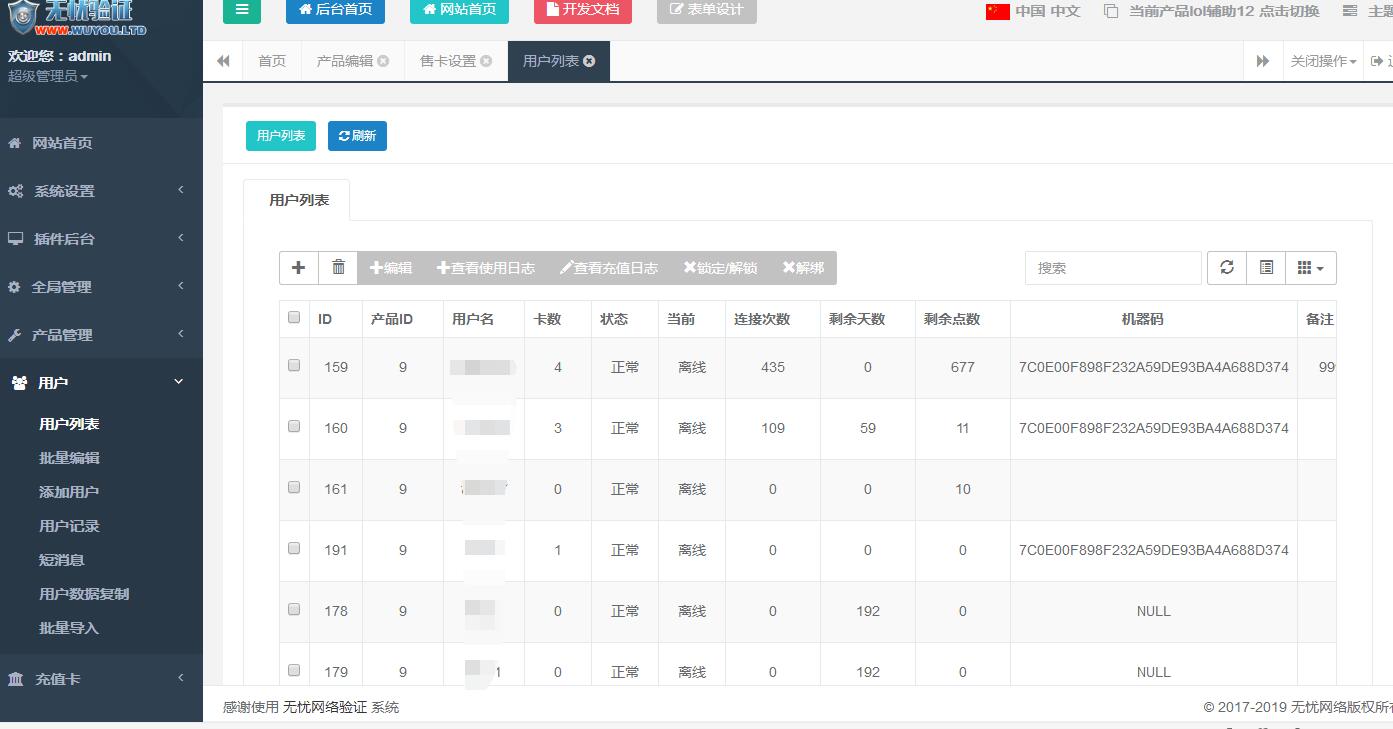Viewport: 1393px width, 729px height.
Task: Open the columns grid dropdown
Action: pyautogui.click(x=1310, y=267)
